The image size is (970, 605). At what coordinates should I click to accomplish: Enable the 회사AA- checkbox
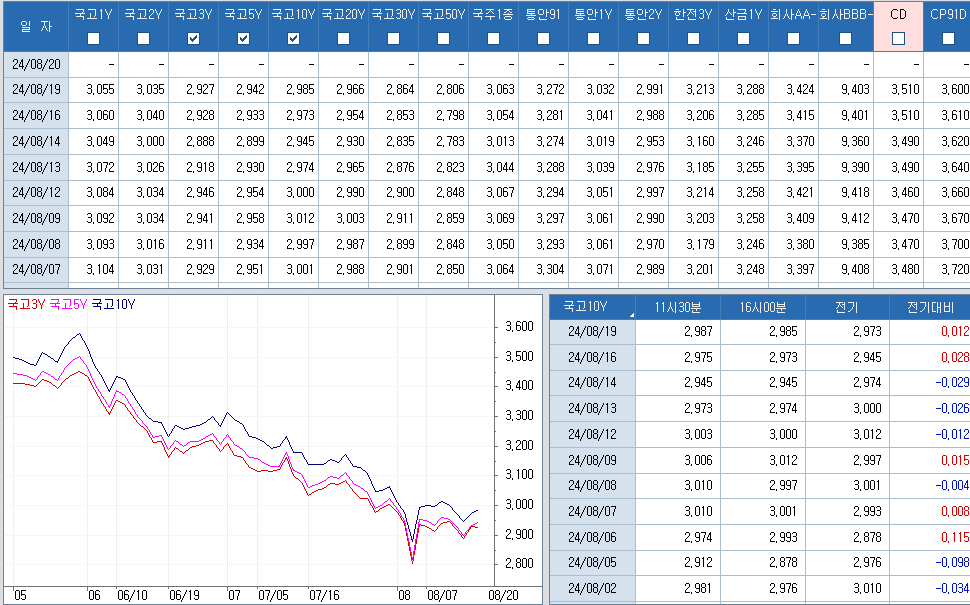click(793, 38)
